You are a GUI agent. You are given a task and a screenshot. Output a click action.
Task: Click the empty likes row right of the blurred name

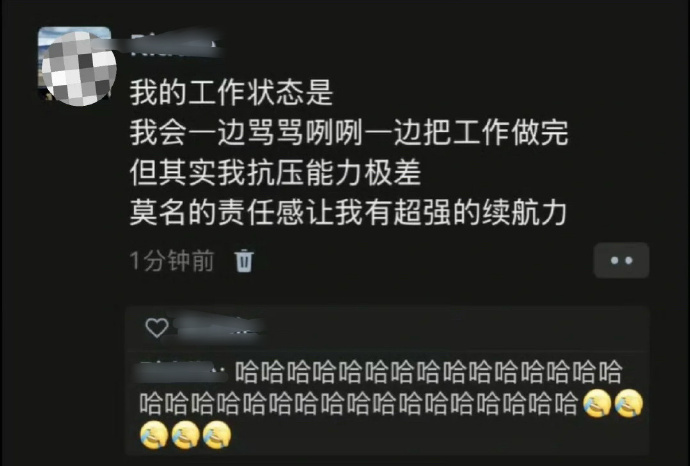(457, 328)
